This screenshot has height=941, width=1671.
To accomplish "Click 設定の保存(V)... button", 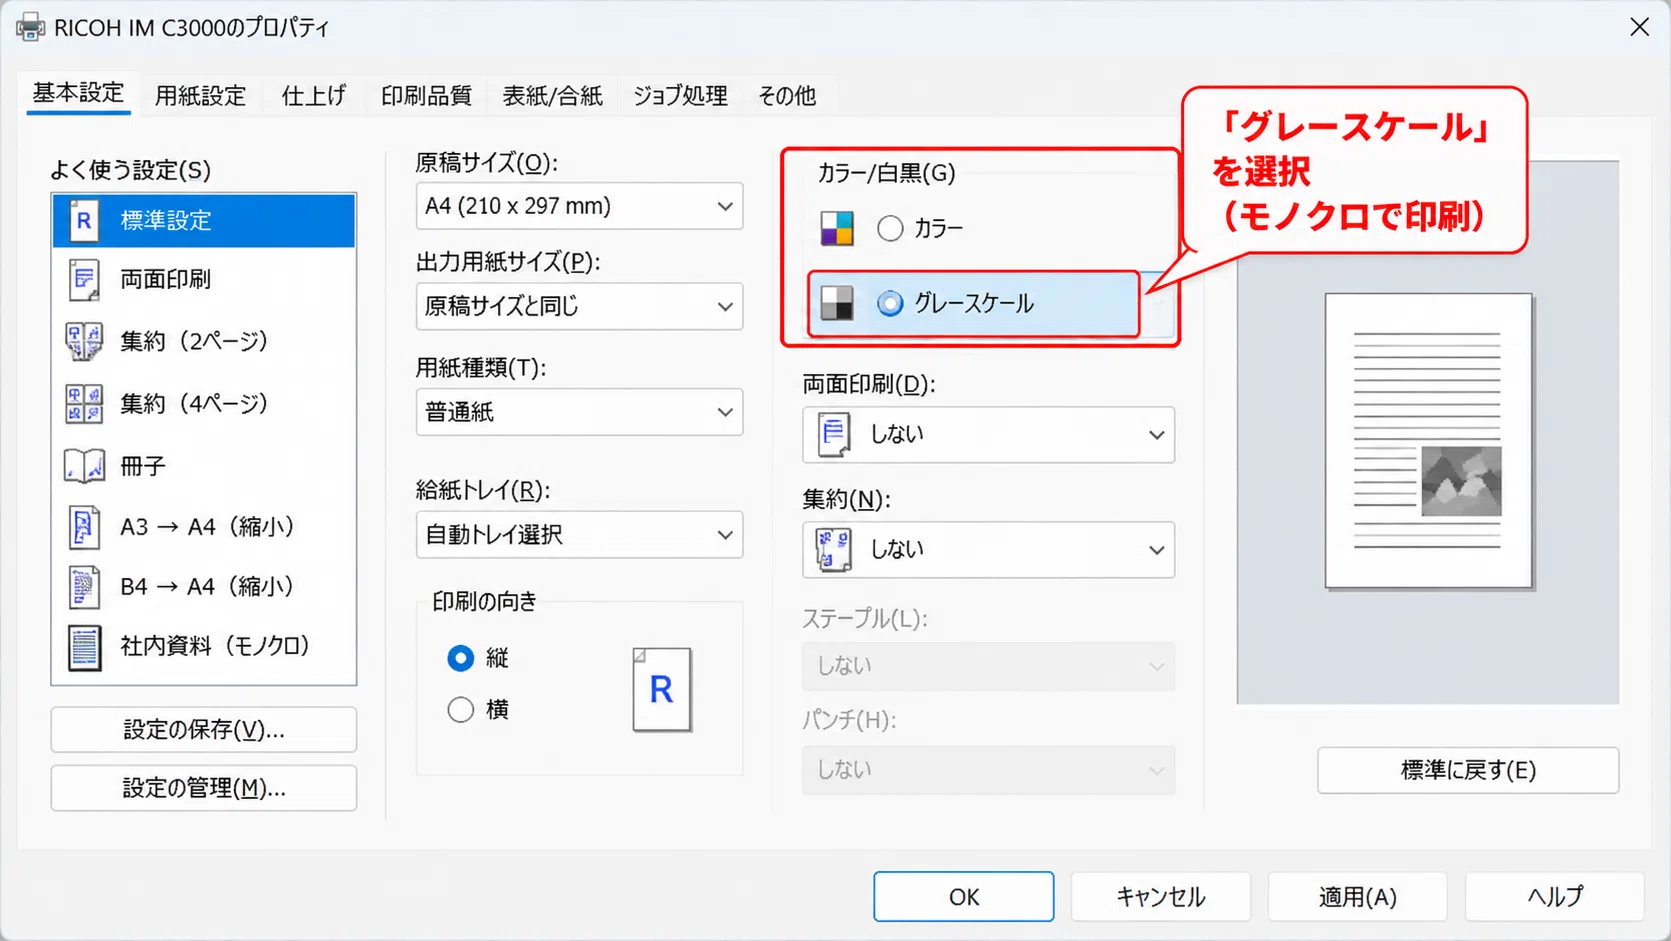I will coord(204,730).
